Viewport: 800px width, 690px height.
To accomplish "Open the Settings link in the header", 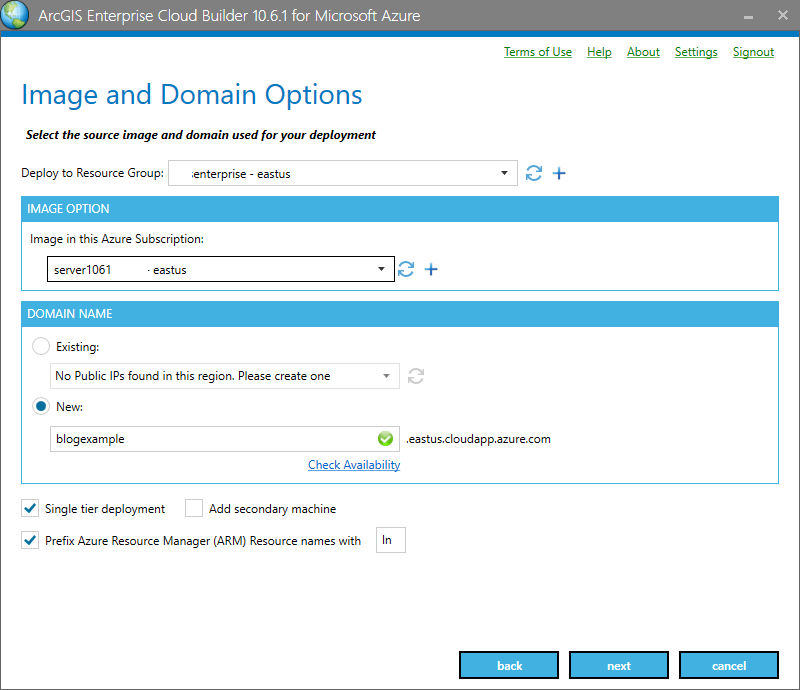I will (x=696, y=52).
